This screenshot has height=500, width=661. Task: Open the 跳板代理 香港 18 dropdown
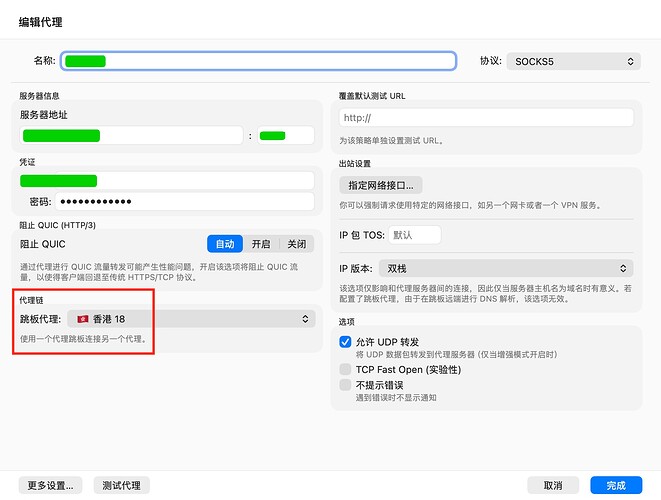[x=191, y=319]
